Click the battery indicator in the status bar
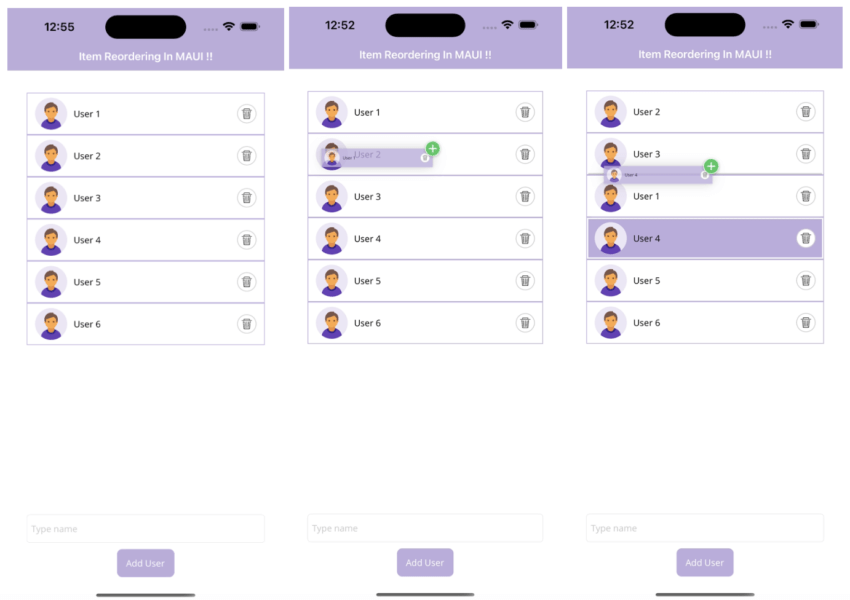Viewport: 850px width, 600px height. point(249,27)
